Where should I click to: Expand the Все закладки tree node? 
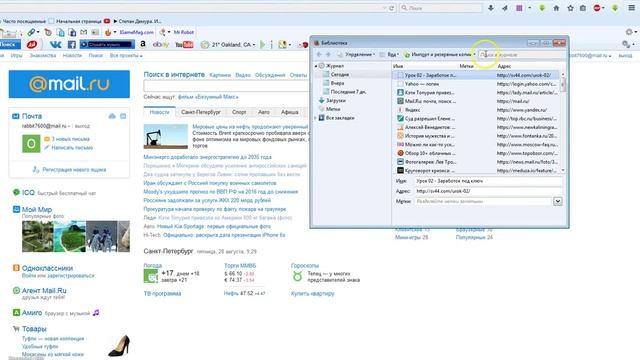point(316,118)
